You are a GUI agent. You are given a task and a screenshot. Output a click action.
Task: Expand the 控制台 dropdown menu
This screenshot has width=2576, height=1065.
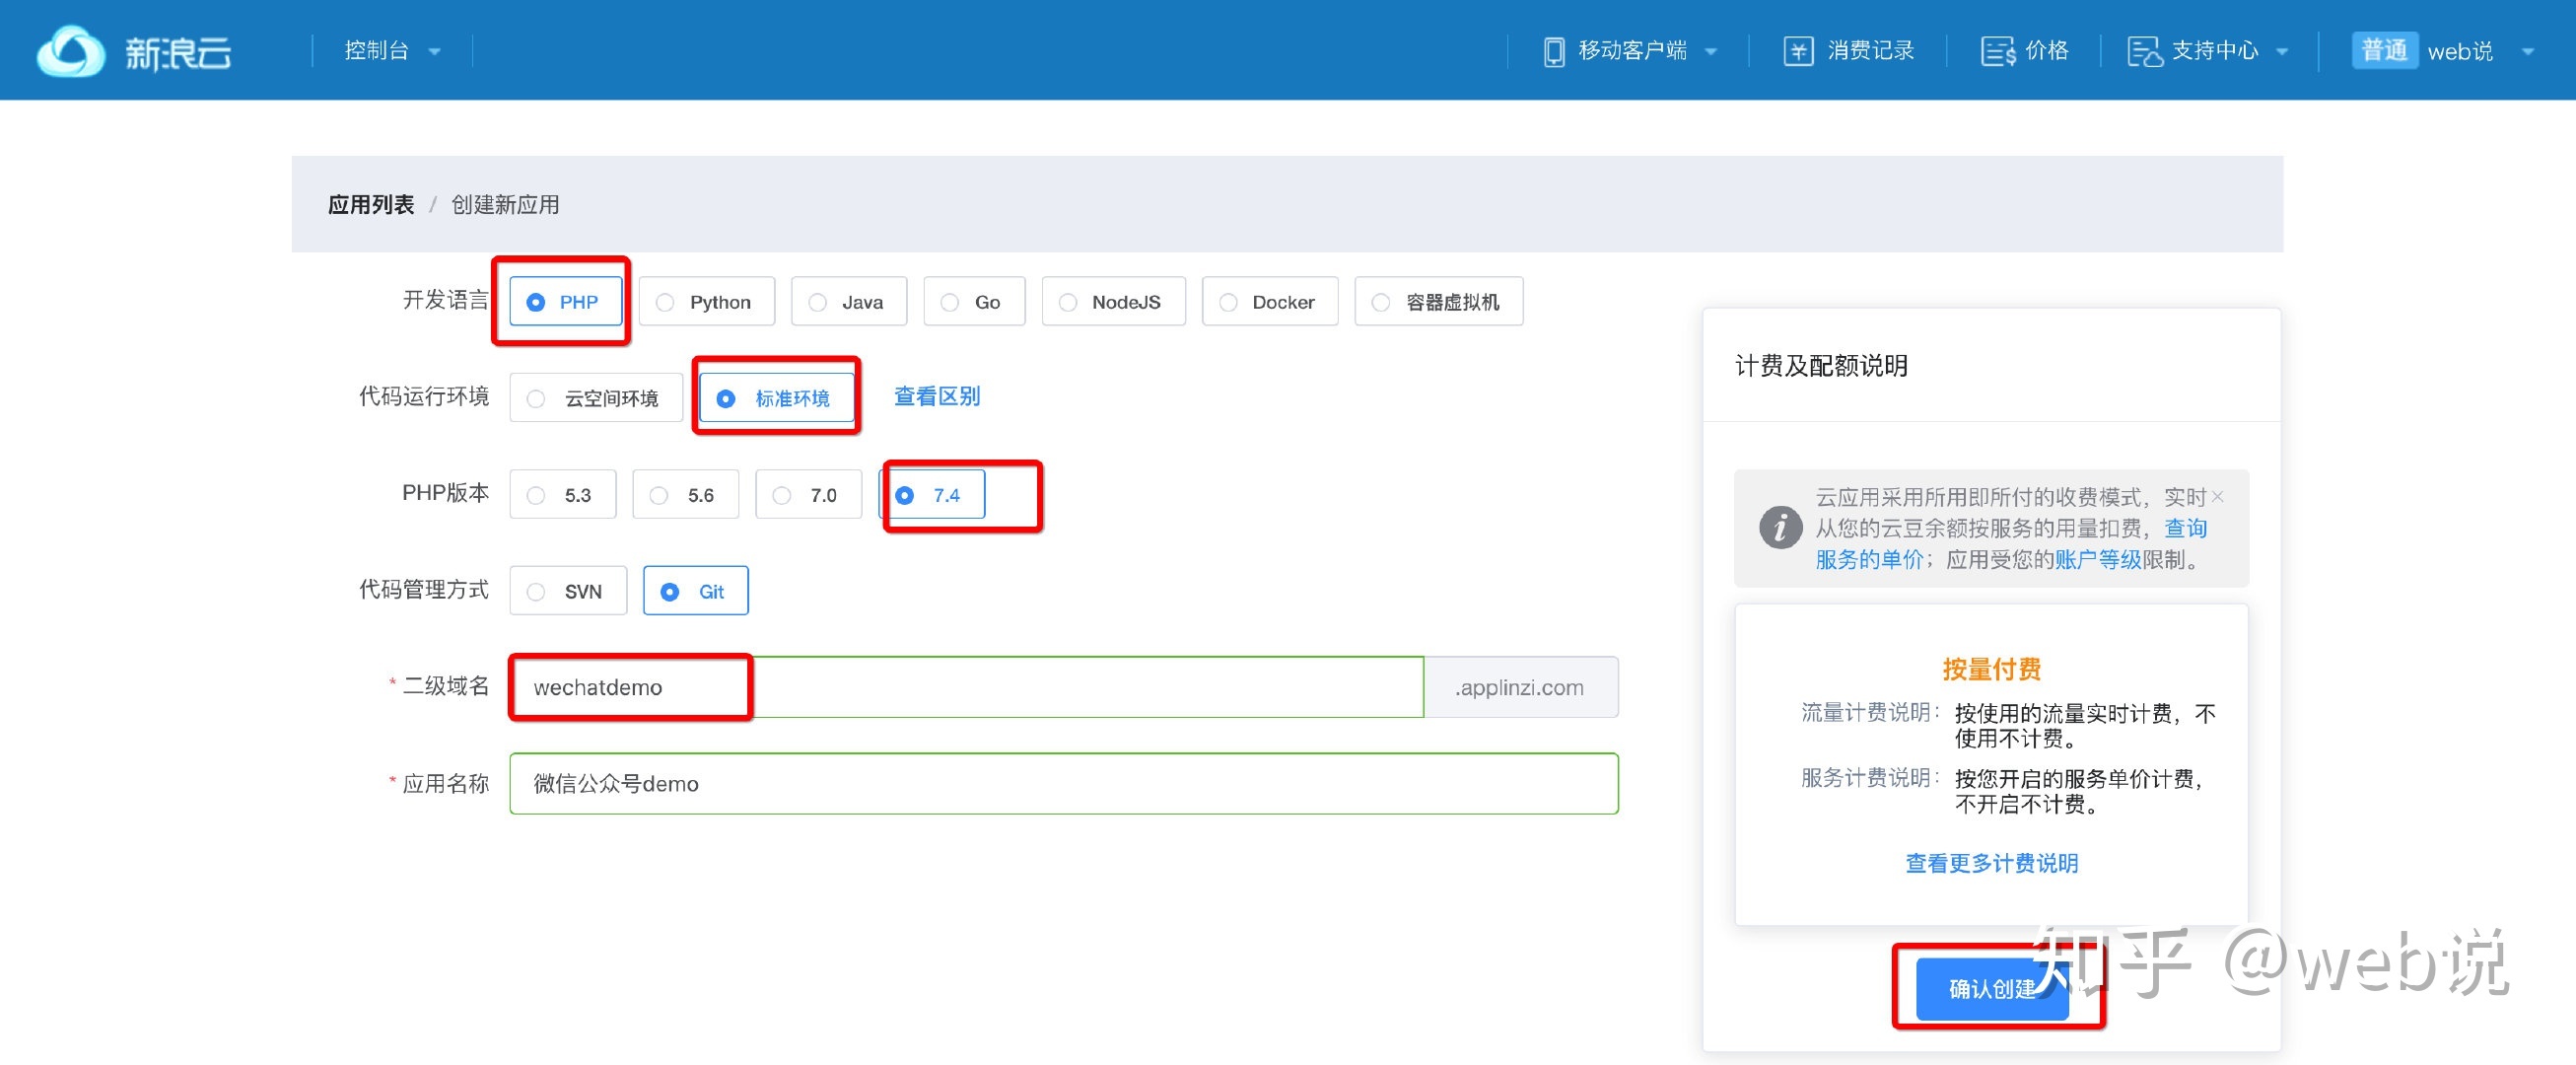[x=392, y=50]
